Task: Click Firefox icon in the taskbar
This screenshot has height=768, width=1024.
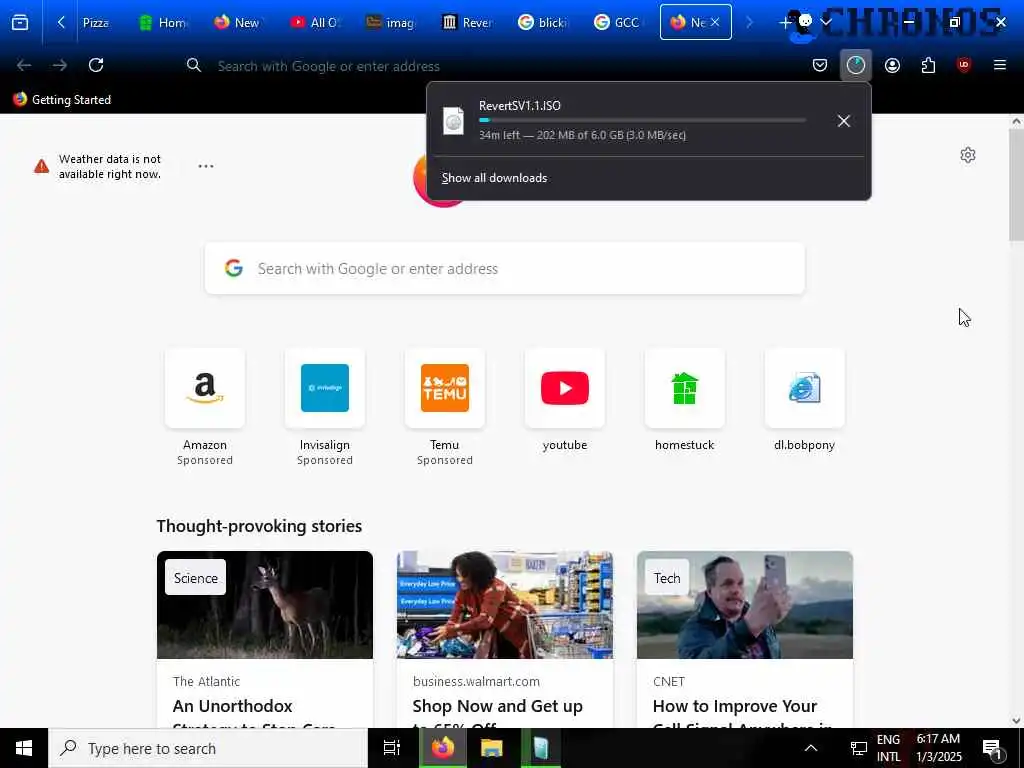Action: pyautogui.click(x=442, y=748)
